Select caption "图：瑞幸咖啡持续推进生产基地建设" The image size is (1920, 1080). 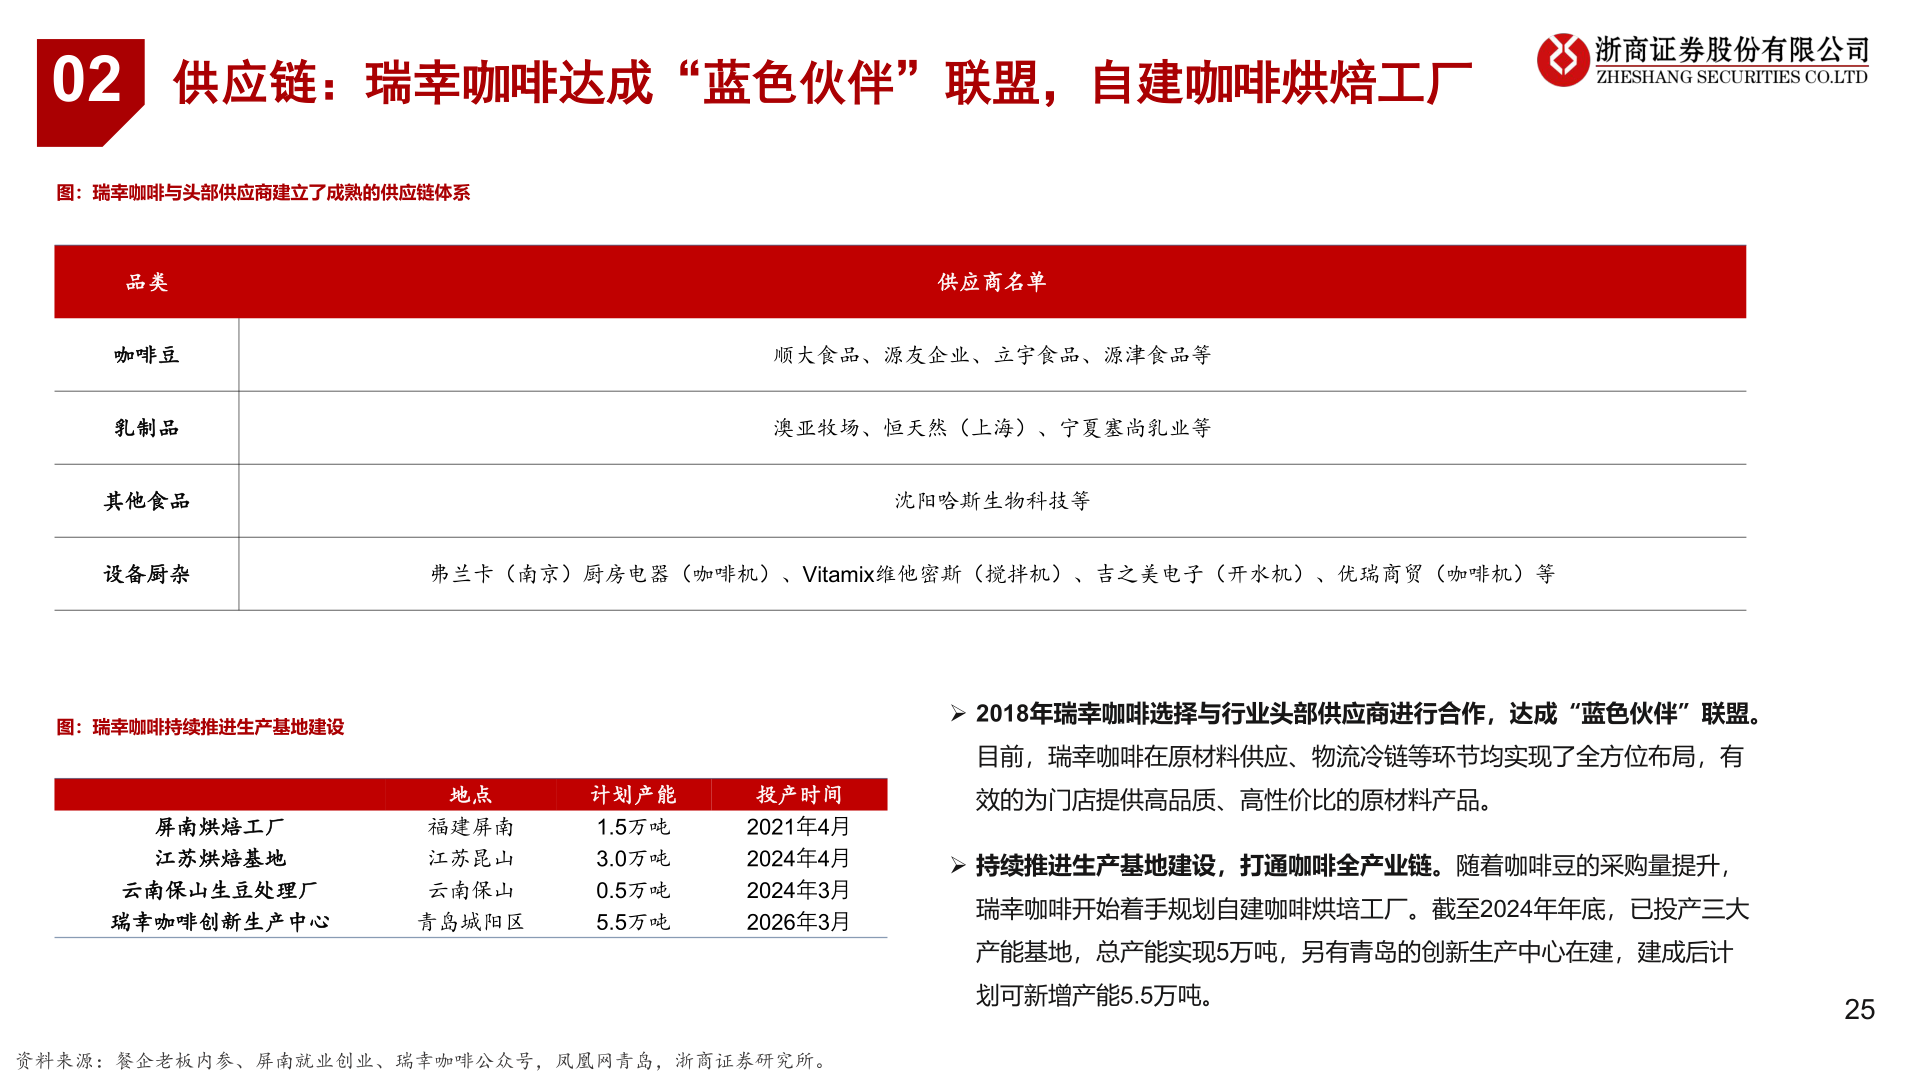[200, 727]
